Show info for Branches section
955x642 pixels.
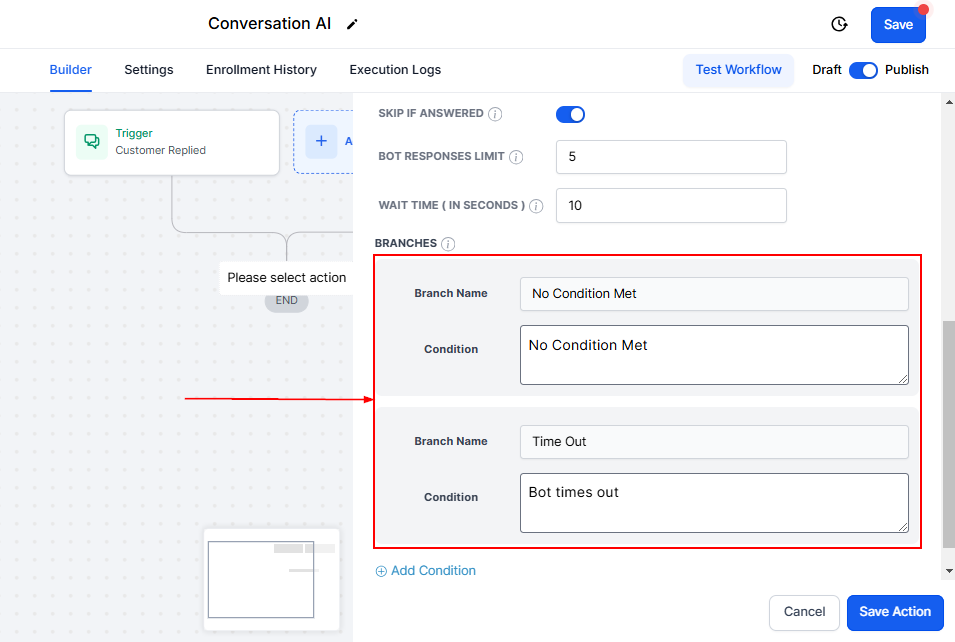point(448,244)
